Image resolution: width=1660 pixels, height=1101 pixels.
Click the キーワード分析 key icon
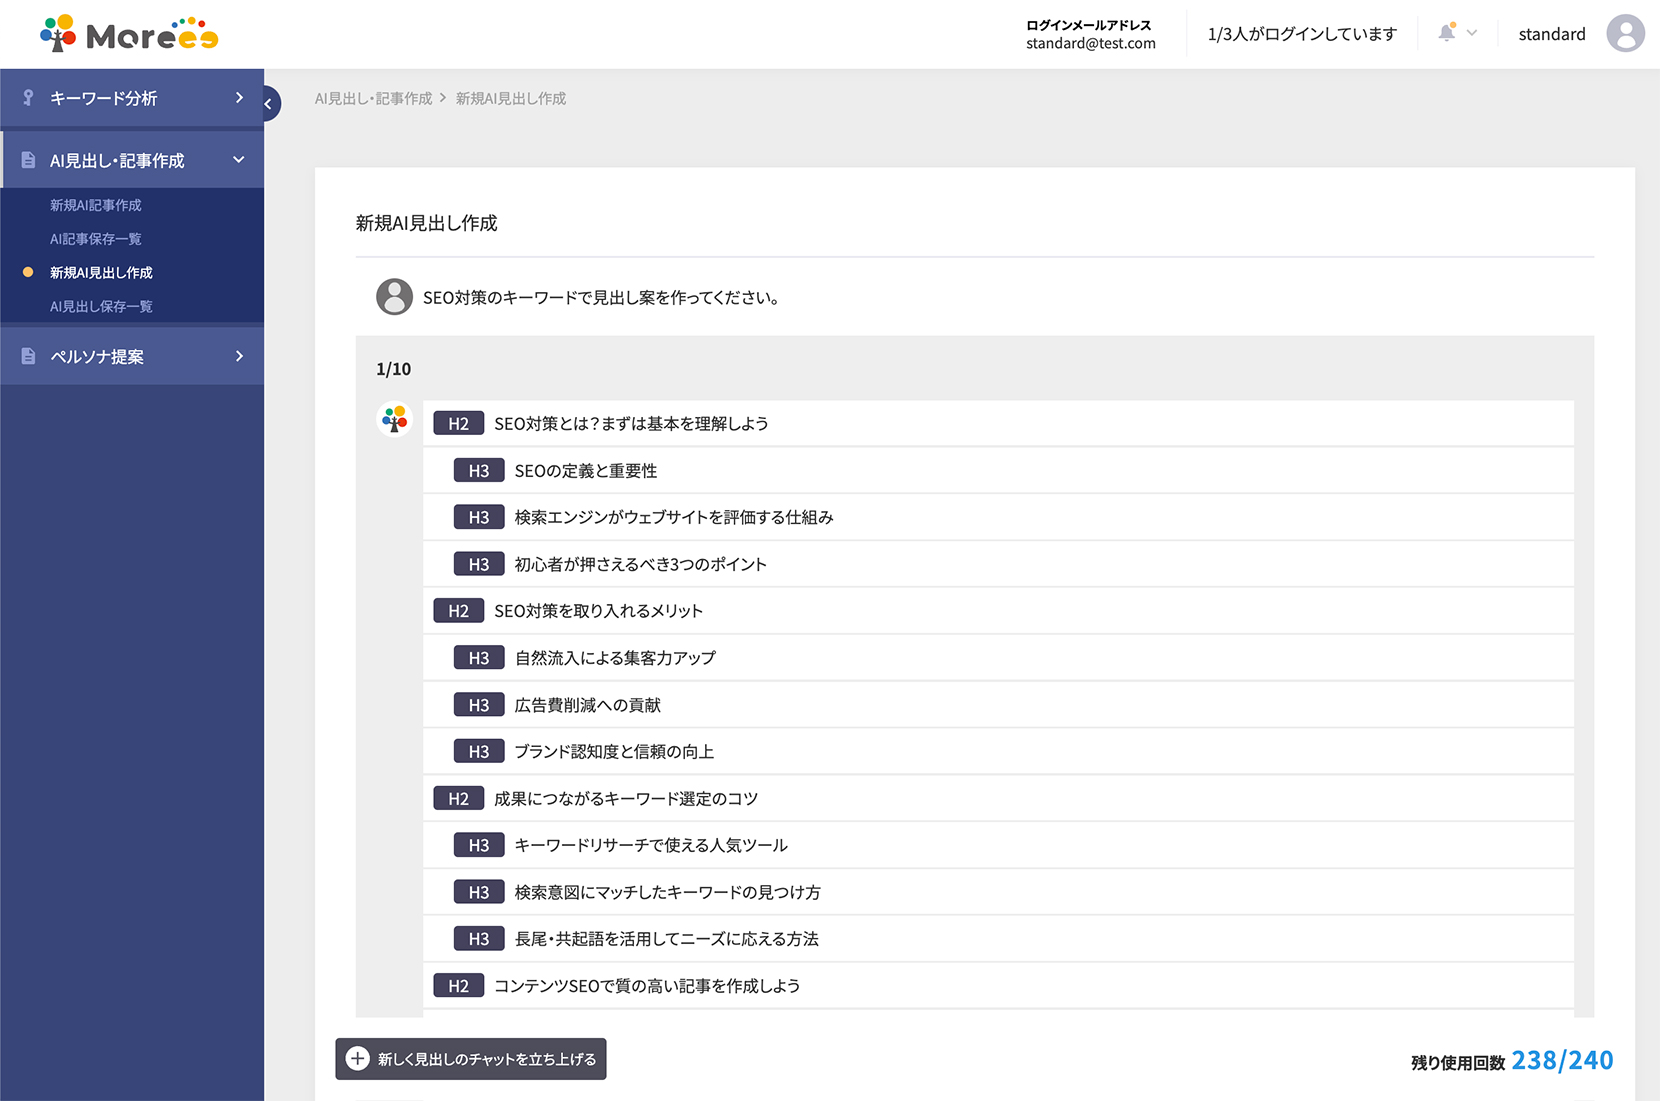(28, 98)
